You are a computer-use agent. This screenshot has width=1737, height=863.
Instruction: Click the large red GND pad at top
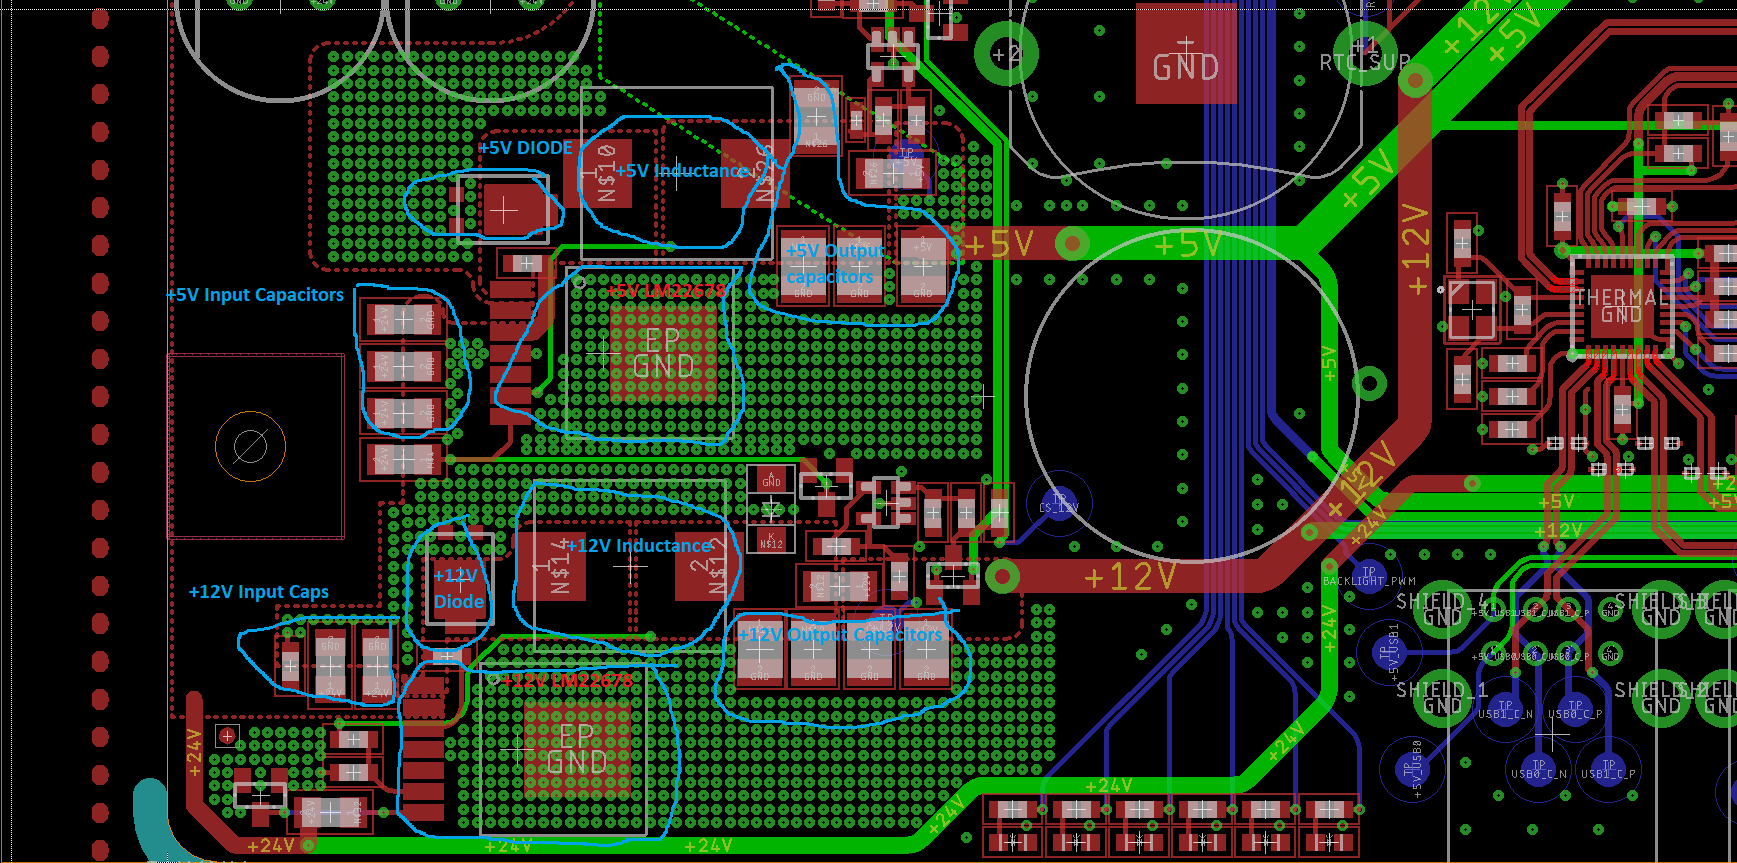1186,52
